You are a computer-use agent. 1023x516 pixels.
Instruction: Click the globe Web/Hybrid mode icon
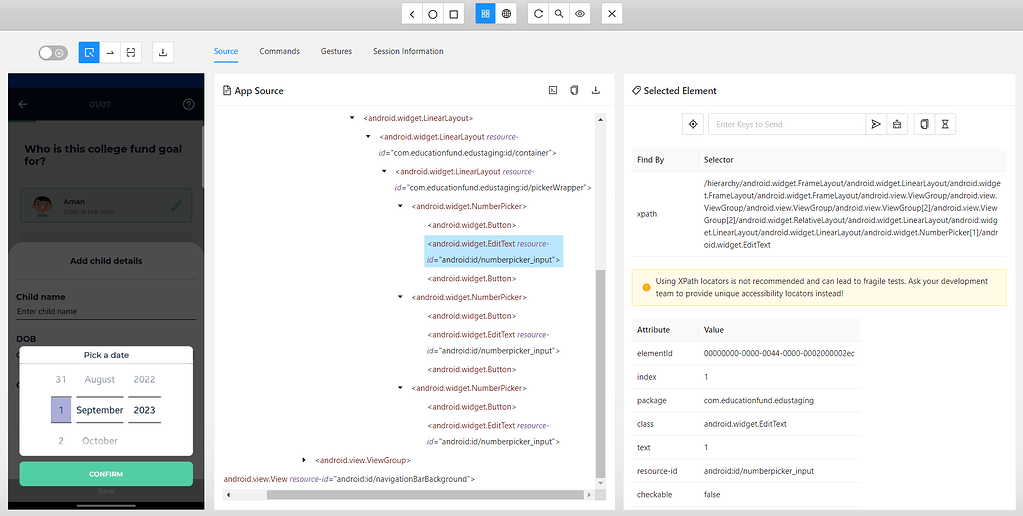click(x=507, y=14)
